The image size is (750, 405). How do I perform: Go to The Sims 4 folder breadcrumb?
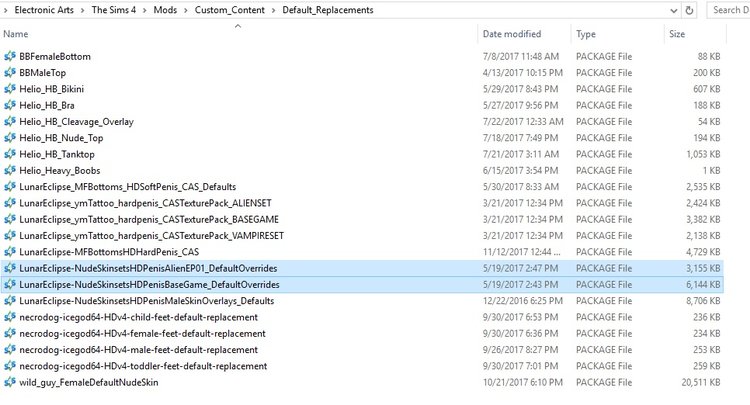coord(114,10)
